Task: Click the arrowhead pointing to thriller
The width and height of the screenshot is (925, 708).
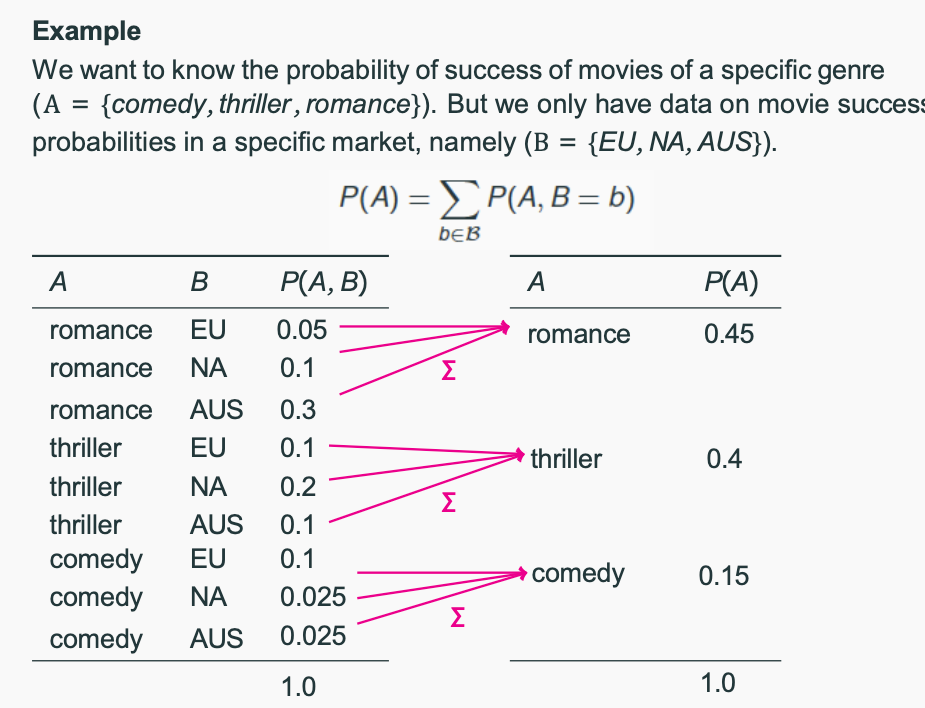Action: 519,454
